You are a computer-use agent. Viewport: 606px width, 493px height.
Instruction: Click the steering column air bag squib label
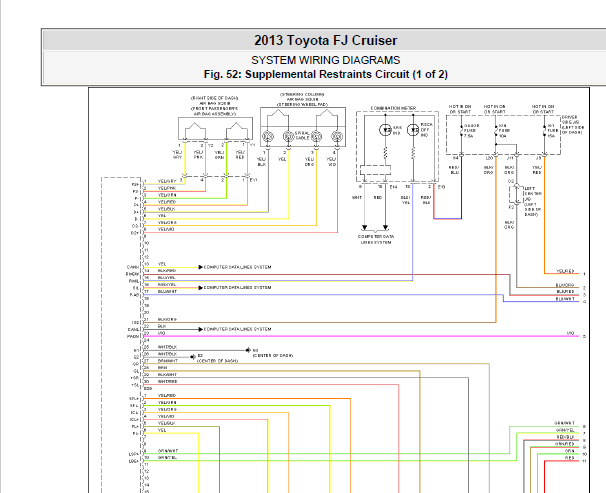(x=302, y=99)
